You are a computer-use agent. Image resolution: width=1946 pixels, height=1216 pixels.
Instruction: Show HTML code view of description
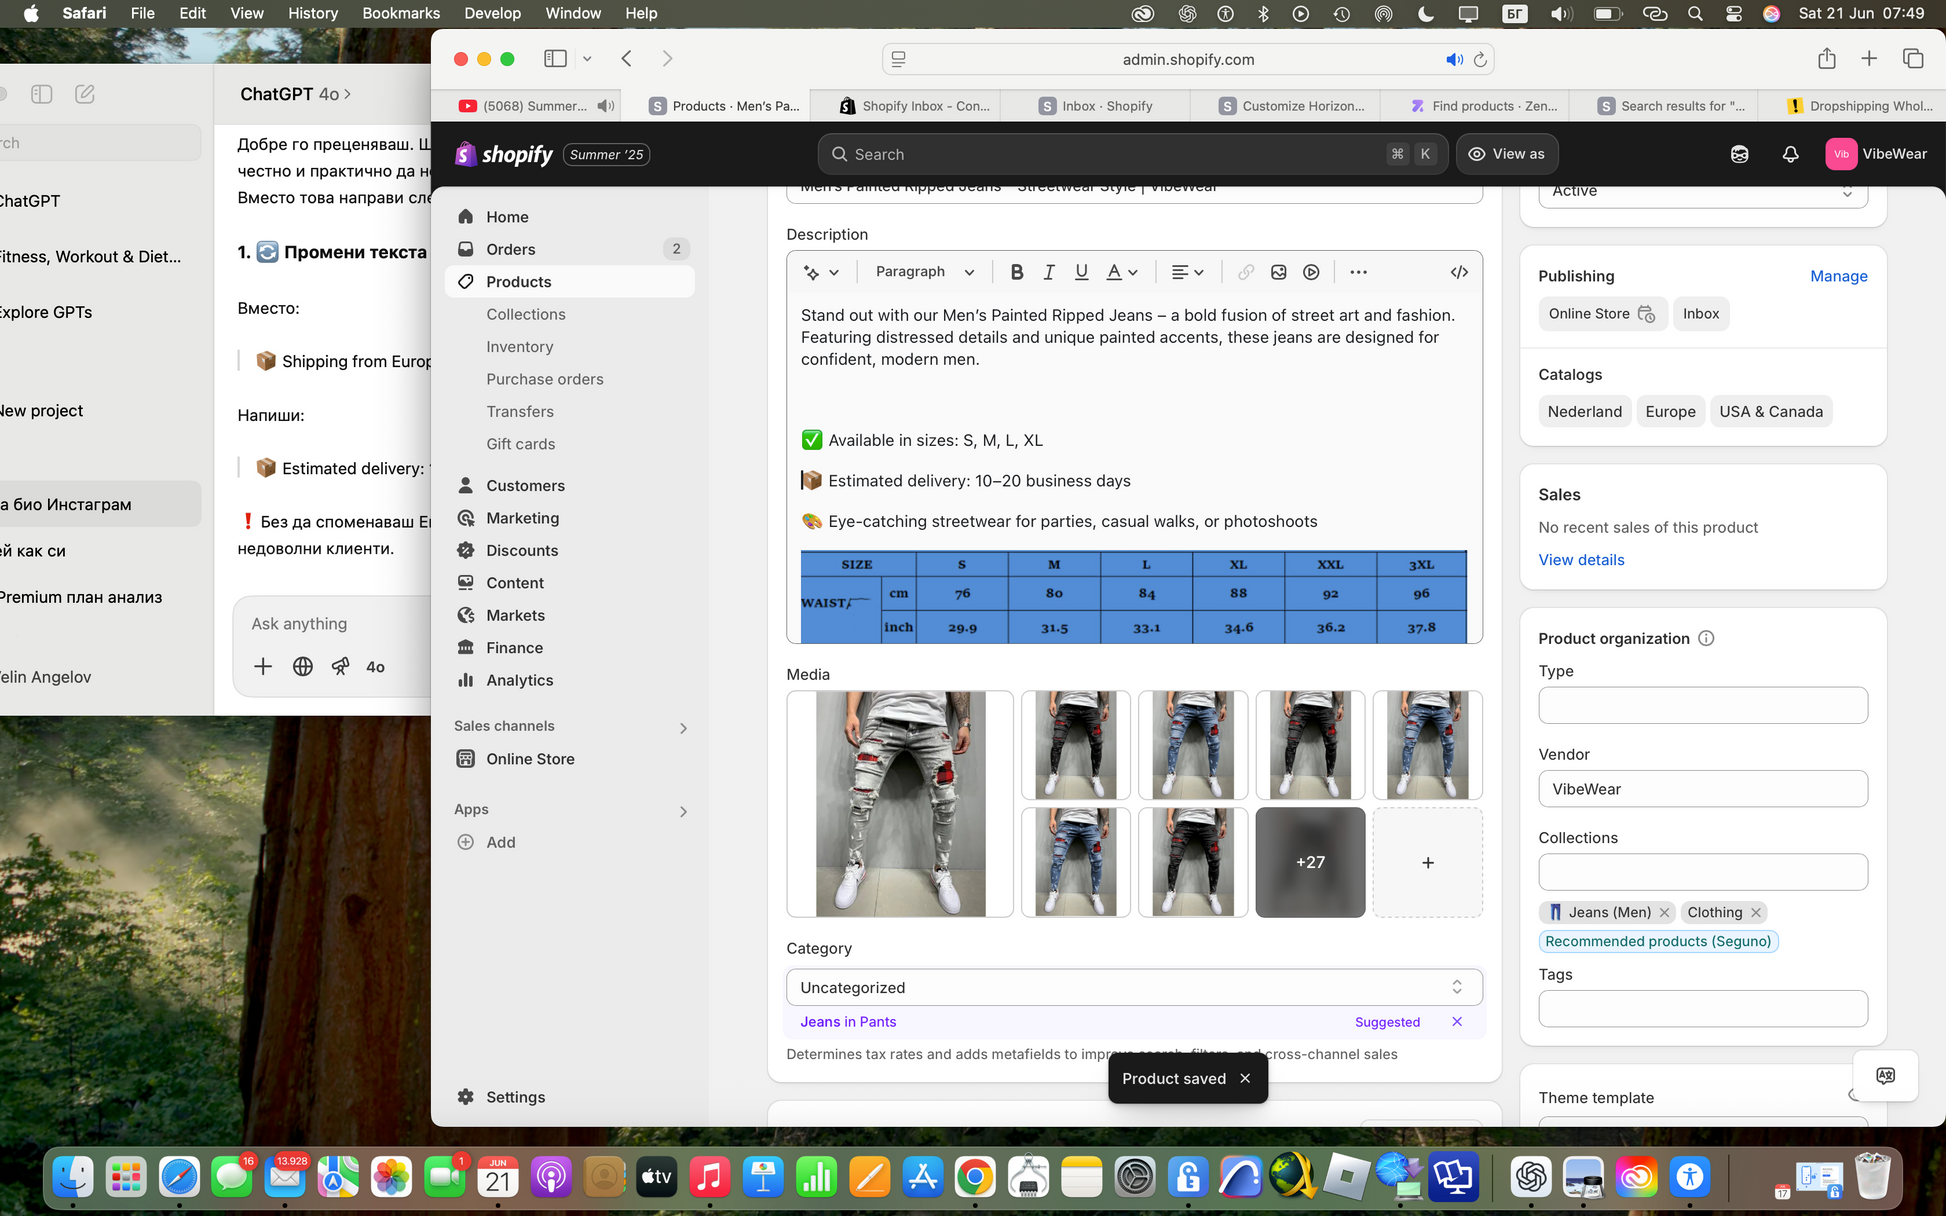[x=1459, y=272]
